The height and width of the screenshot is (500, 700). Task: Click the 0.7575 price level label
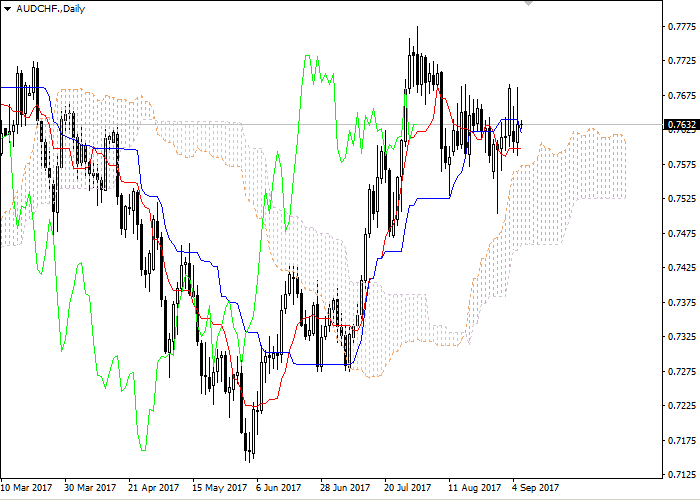point(682,164)
